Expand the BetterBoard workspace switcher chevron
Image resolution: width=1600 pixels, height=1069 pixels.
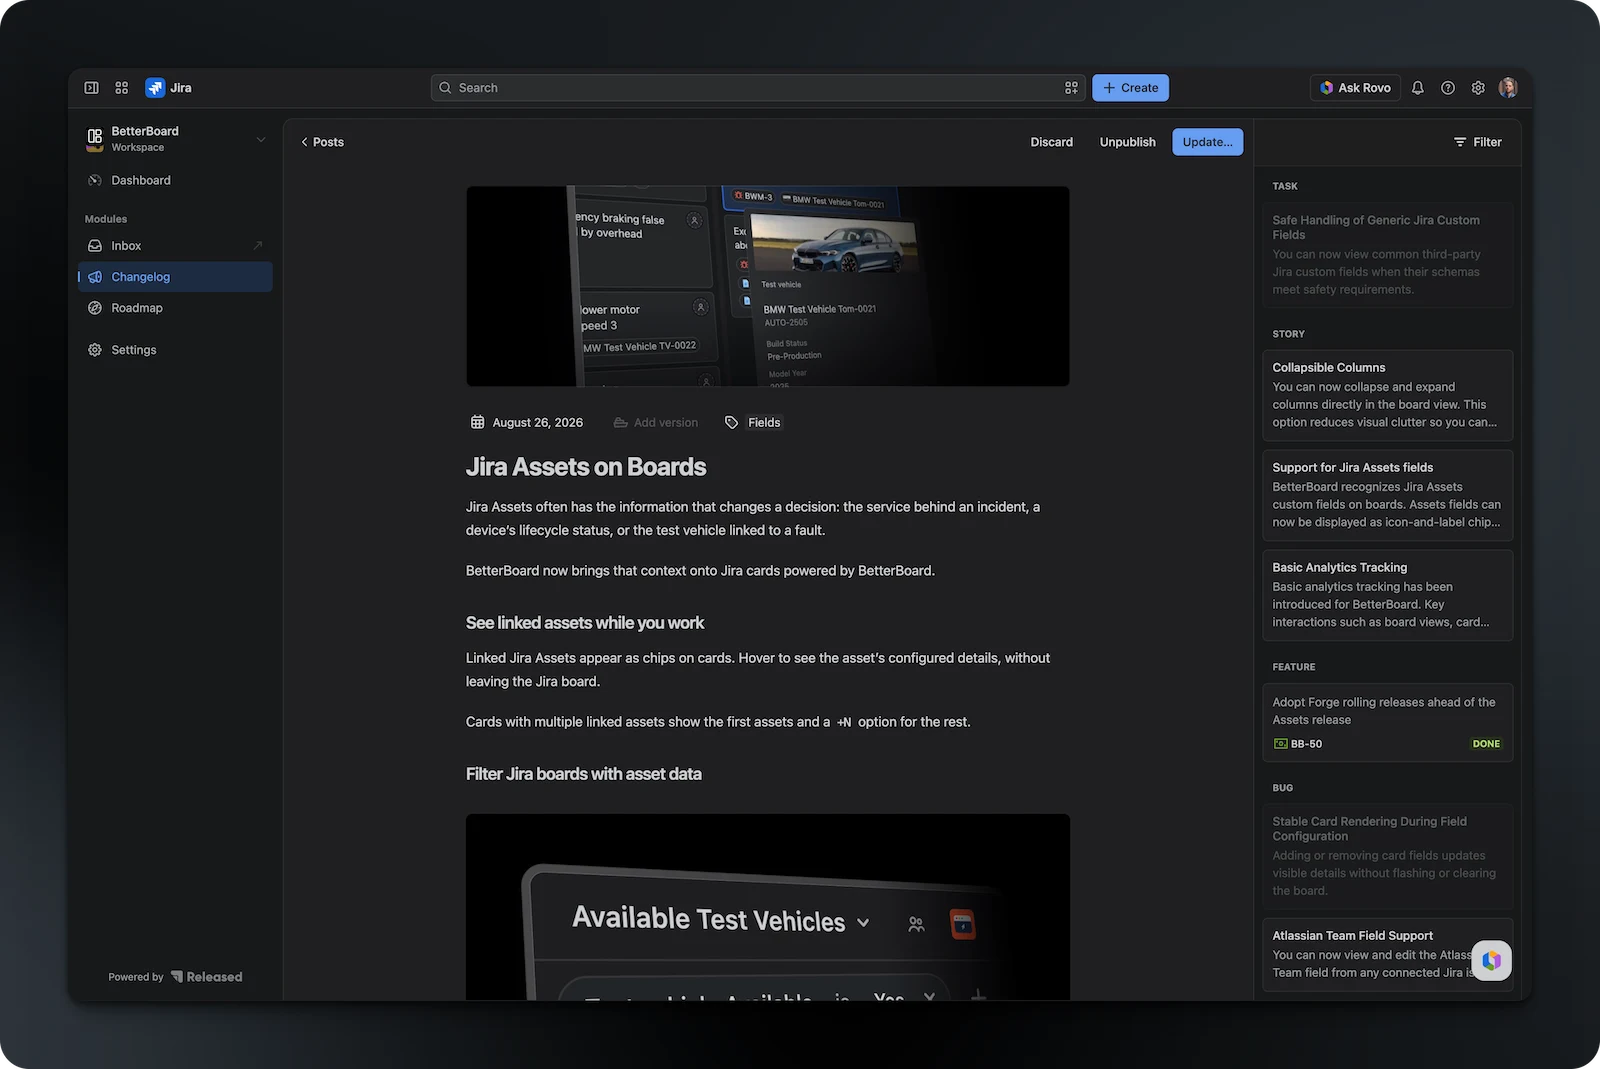point(261,139)
